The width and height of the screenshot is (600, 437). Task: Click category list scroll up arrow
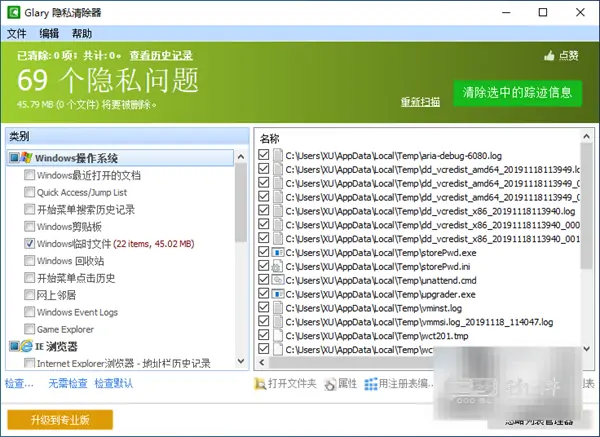coord(241,156)
